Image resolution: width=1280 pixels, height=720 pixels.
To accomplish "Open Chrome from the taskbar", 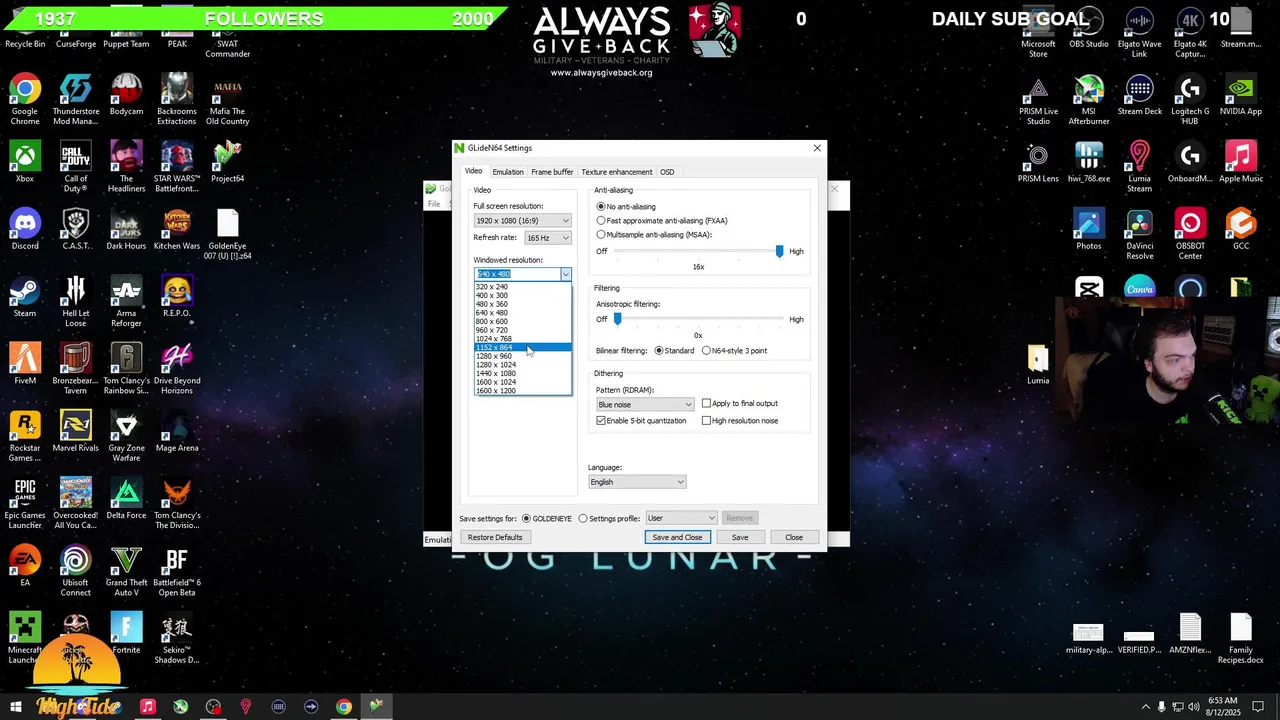I will (x=343, y=707).
